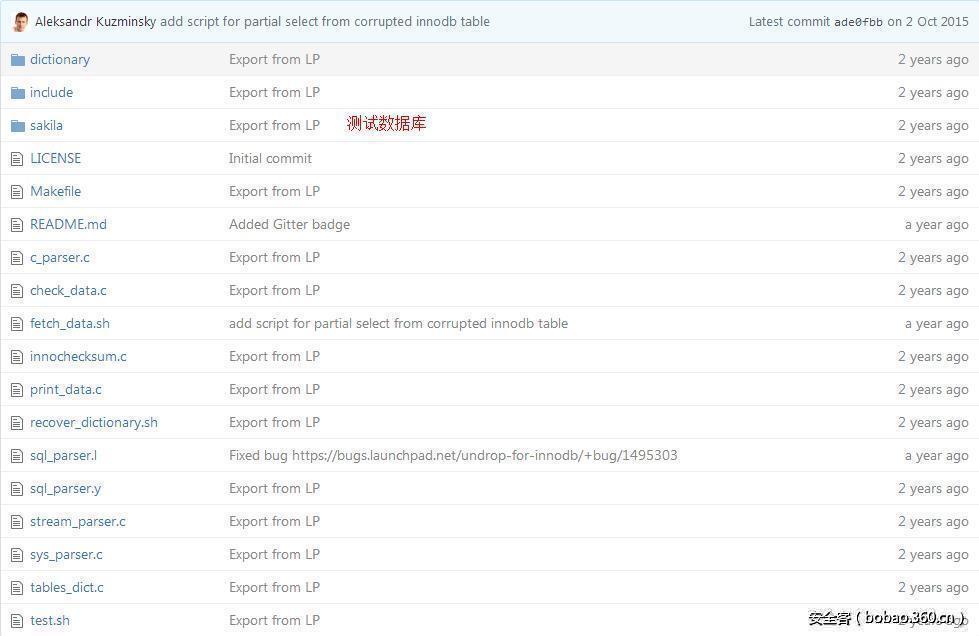Open the stream_parser.c file

coord(77,521)
